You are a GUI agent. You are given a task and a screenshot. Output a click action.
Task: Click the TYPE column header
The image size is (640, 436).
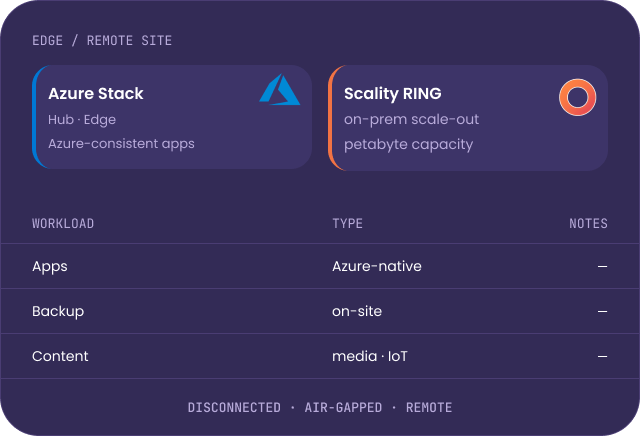coord(347,223)
